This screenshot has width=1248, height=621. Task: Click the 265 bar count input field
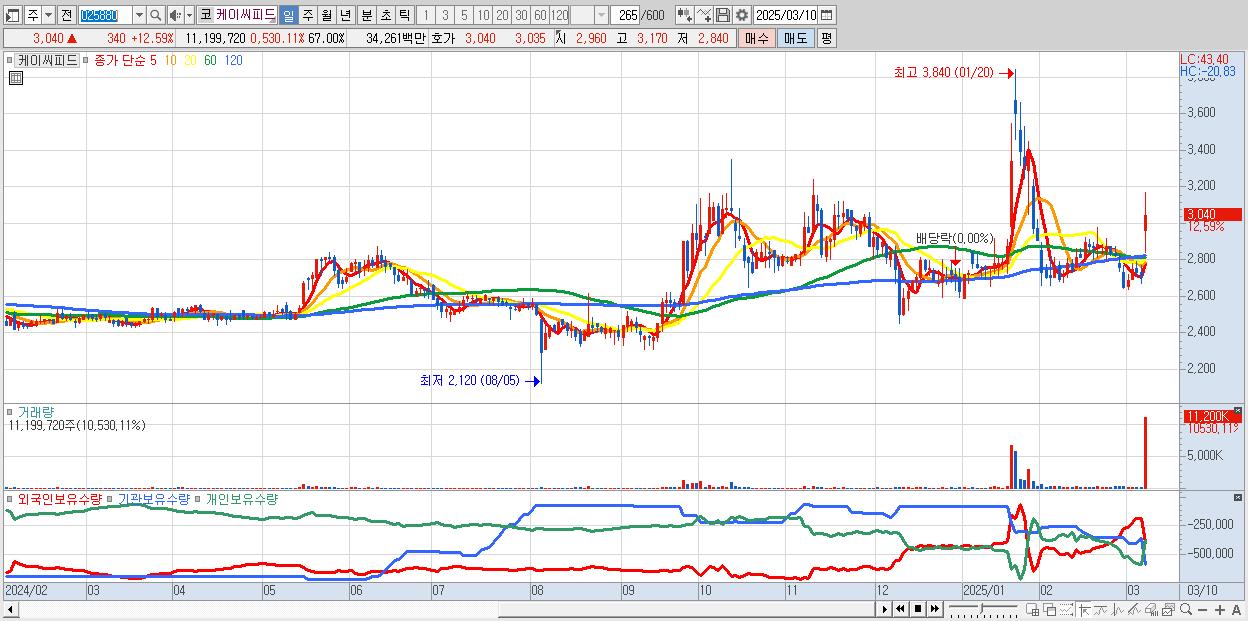click(624, 15)
